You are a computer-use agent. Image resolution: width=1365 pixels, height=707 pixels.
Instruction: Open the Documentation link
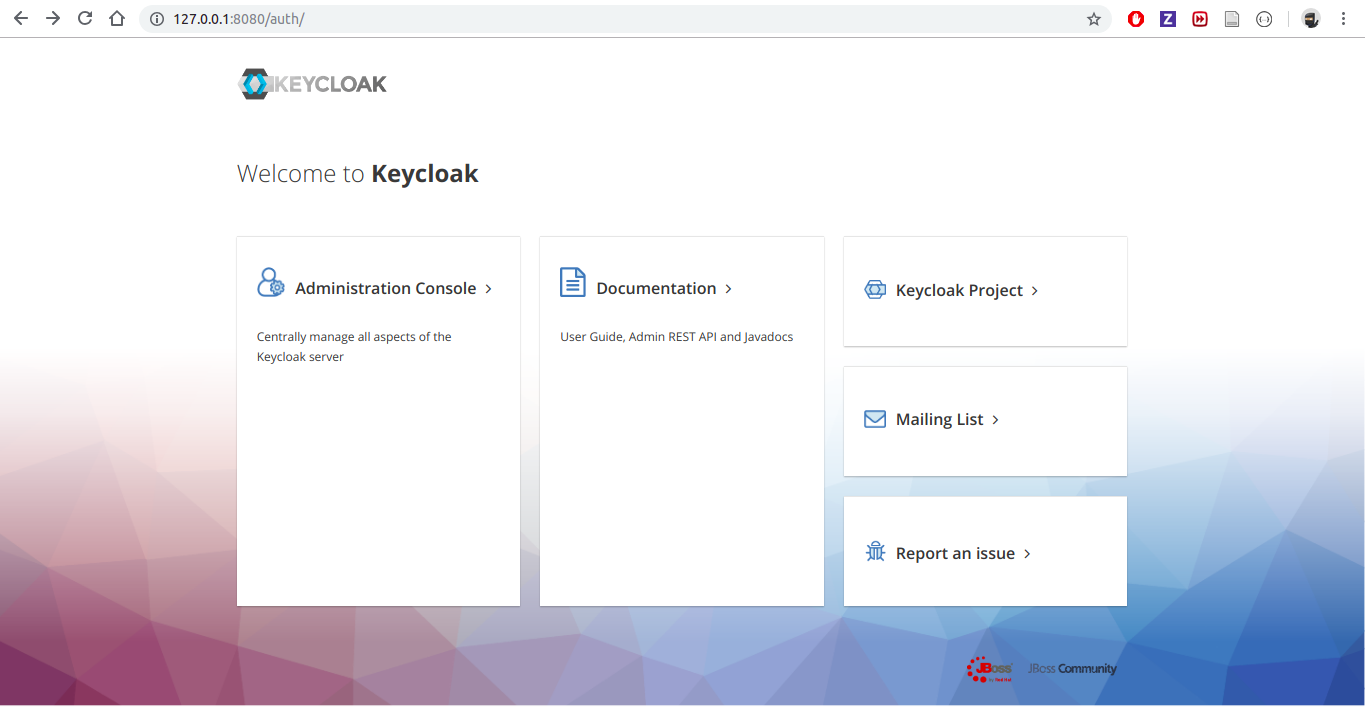656,288
